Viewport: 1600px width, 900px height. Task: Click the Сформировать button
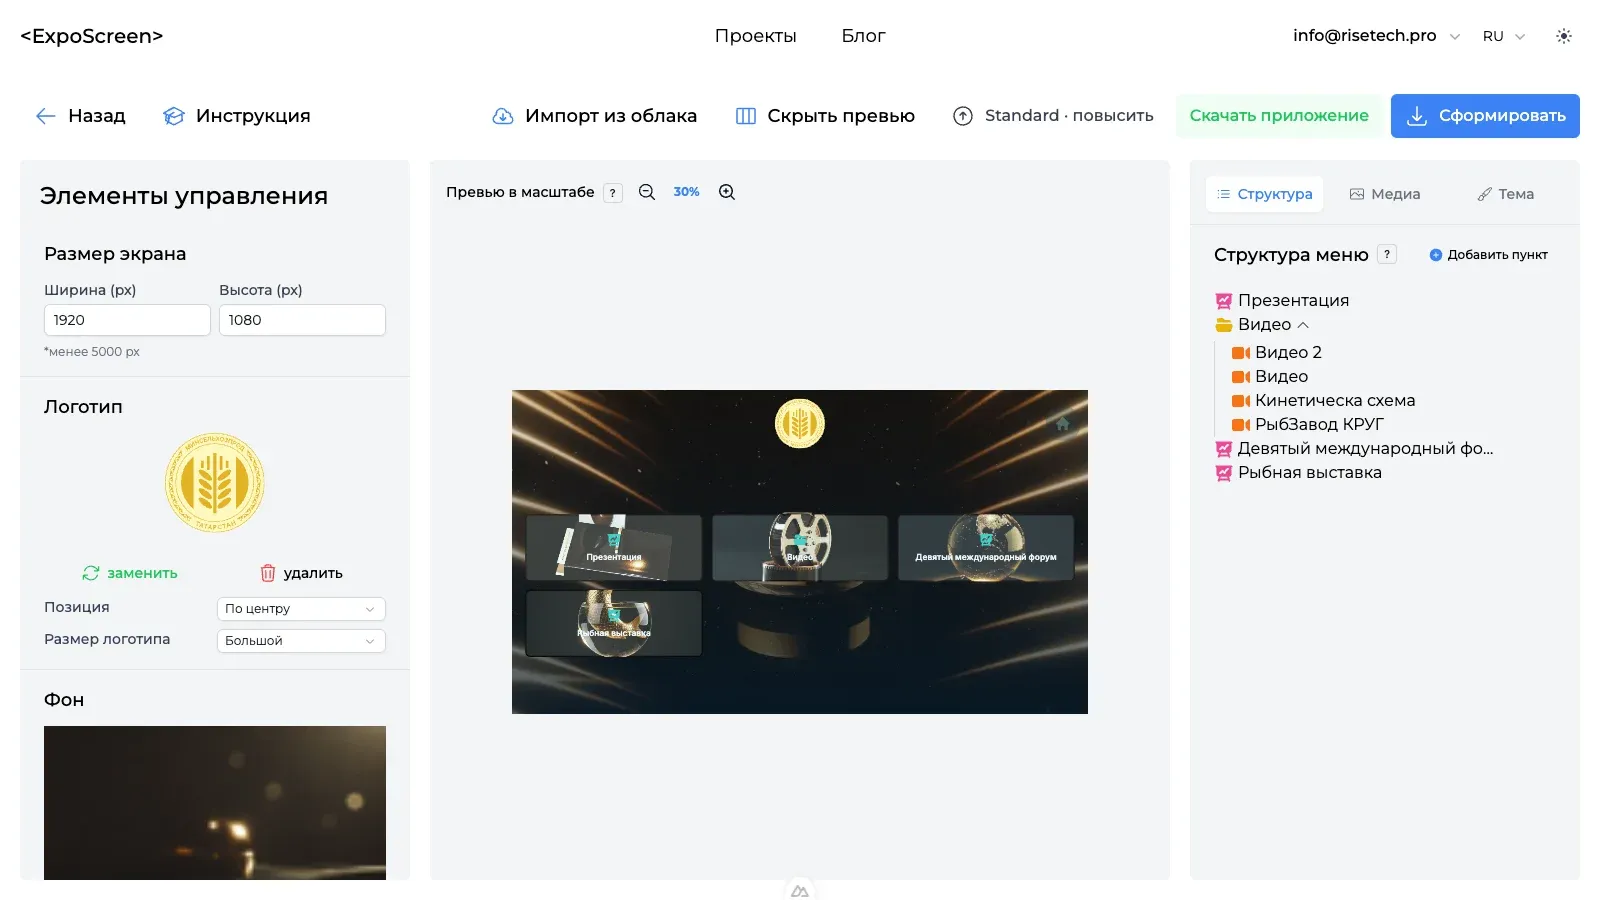pyautogui.click(x=1485, y=116)
